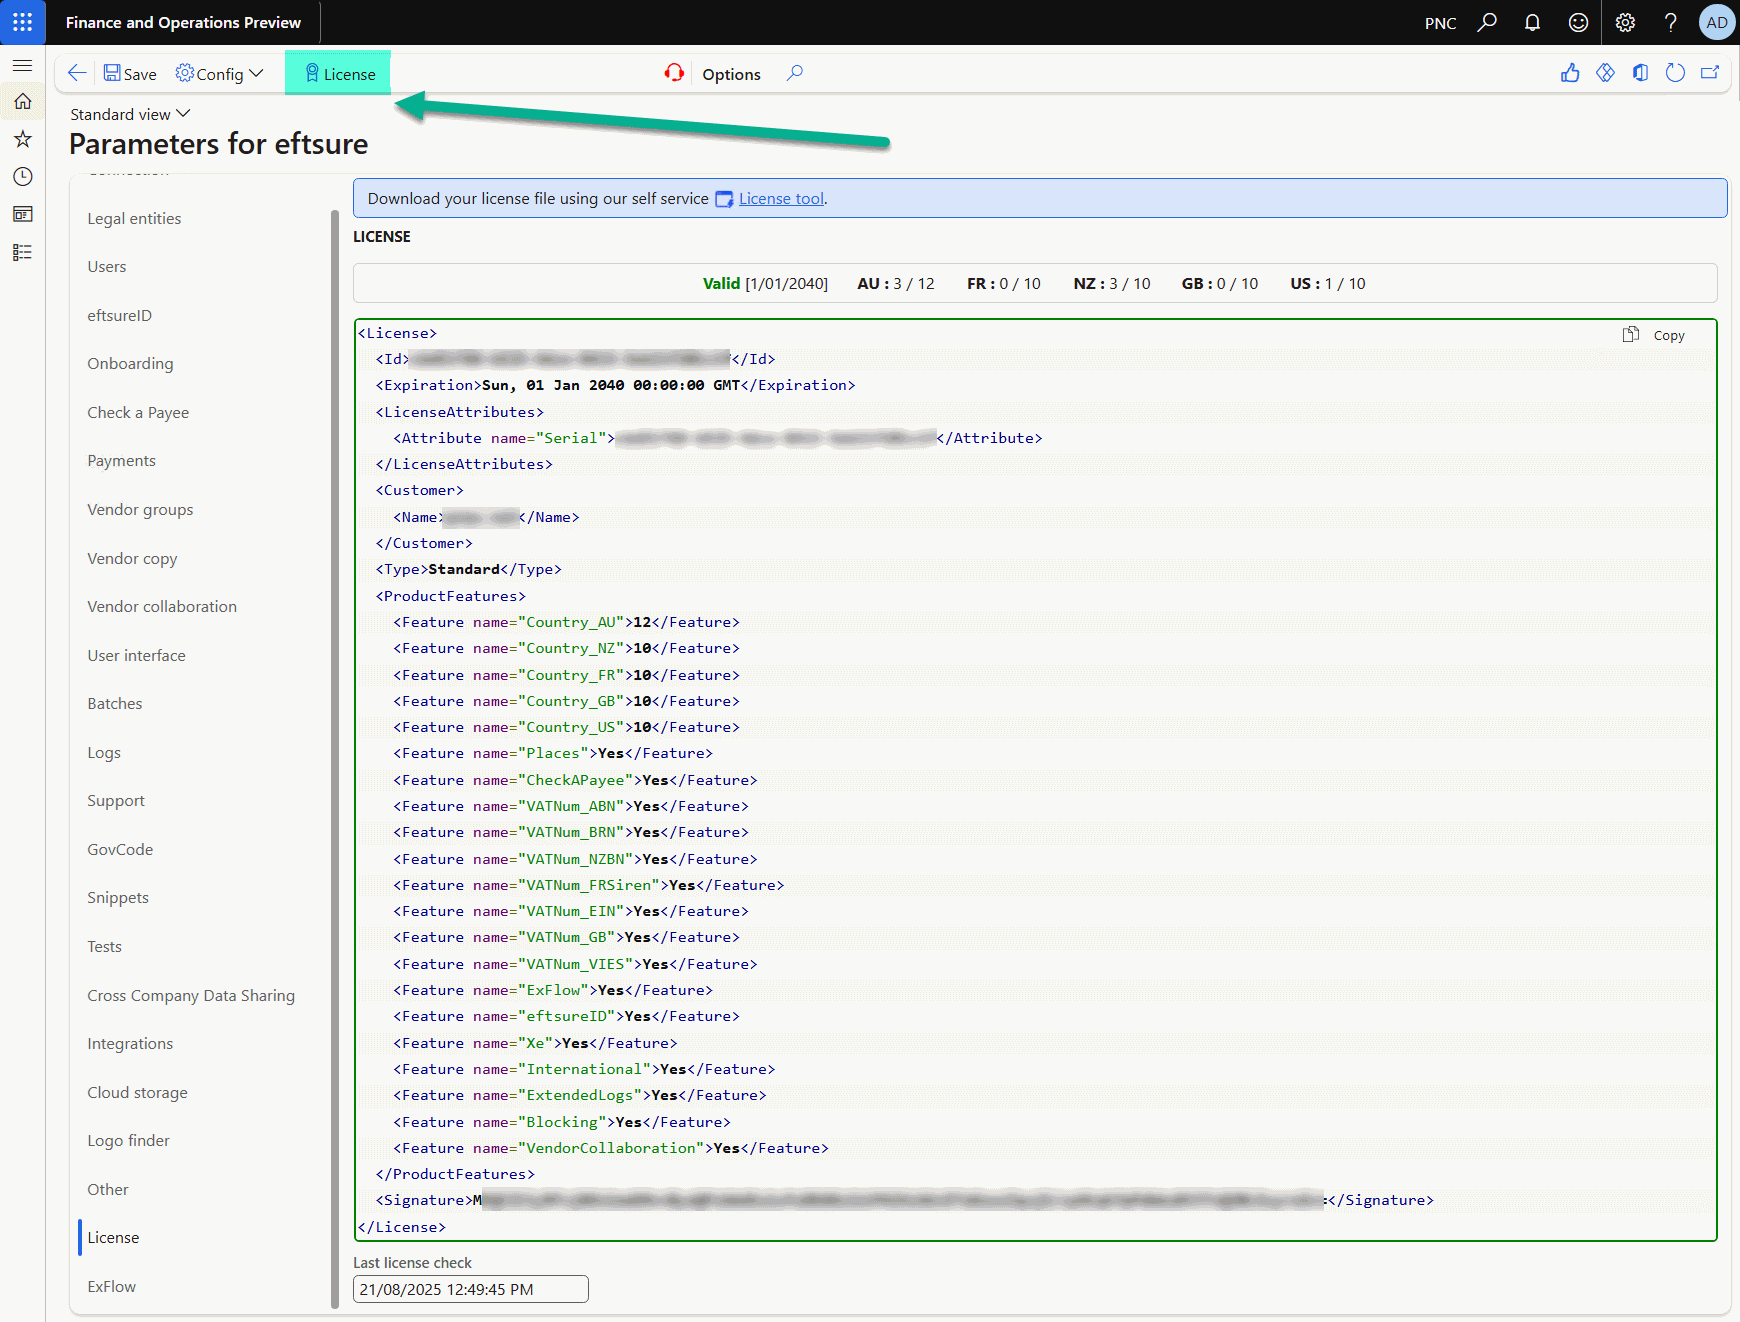Select the Cloud storage tab
The width and height of the screenshot is (1740, 1322).
(137, 1092)
